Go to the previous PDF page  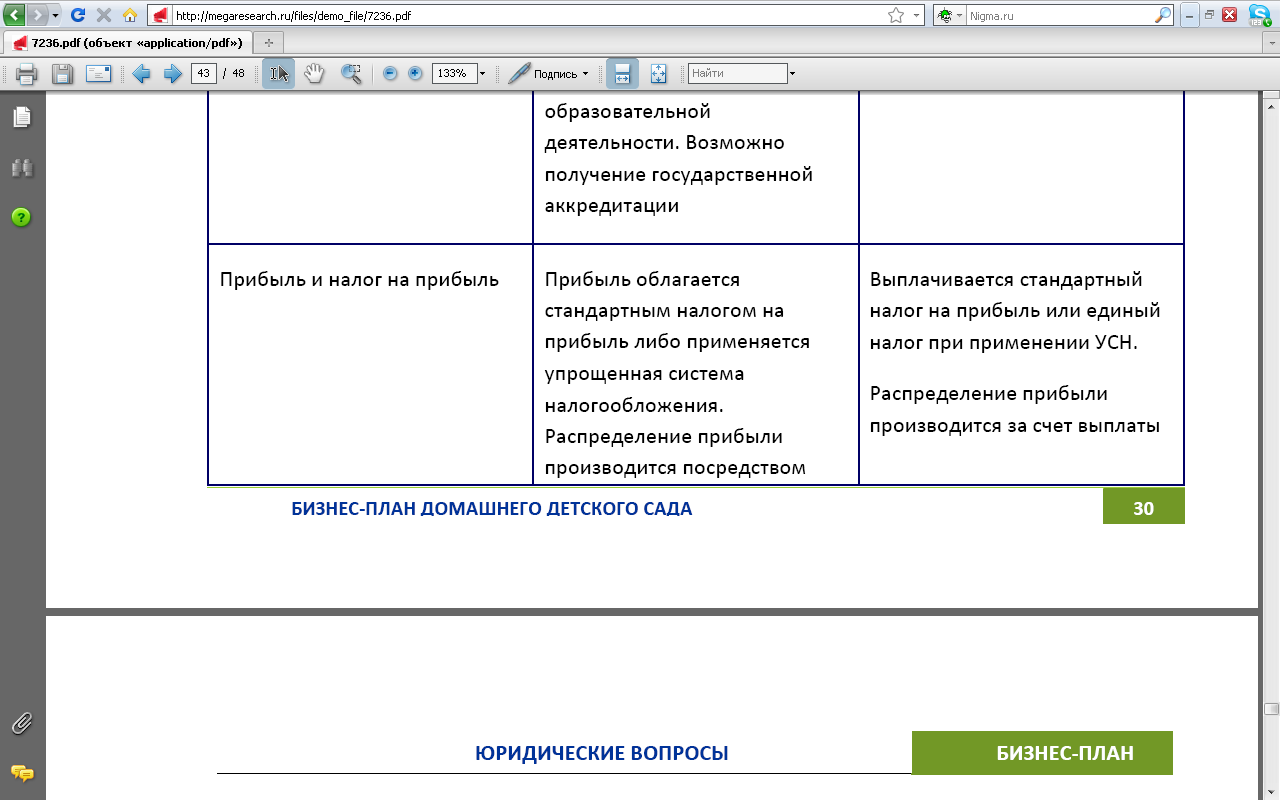141,73
